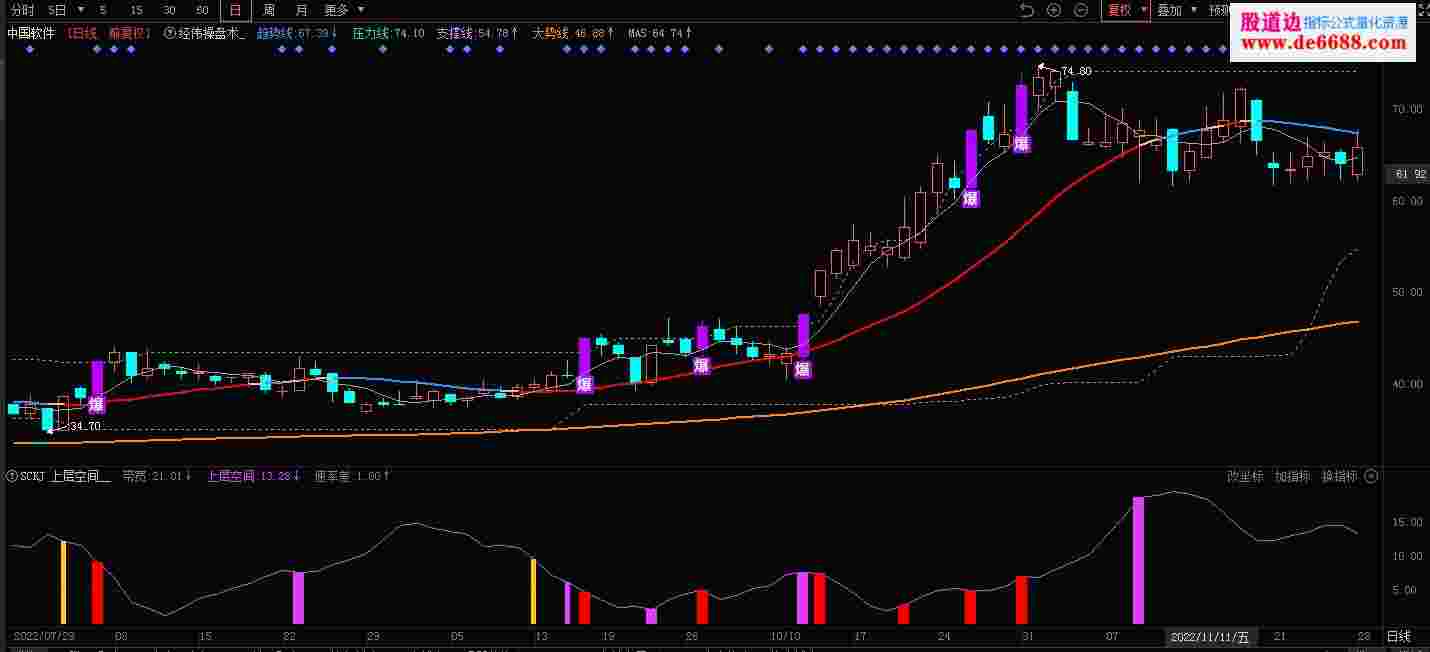
Task: Select the 日 daily period tab
Action: [x=235, y=10]
